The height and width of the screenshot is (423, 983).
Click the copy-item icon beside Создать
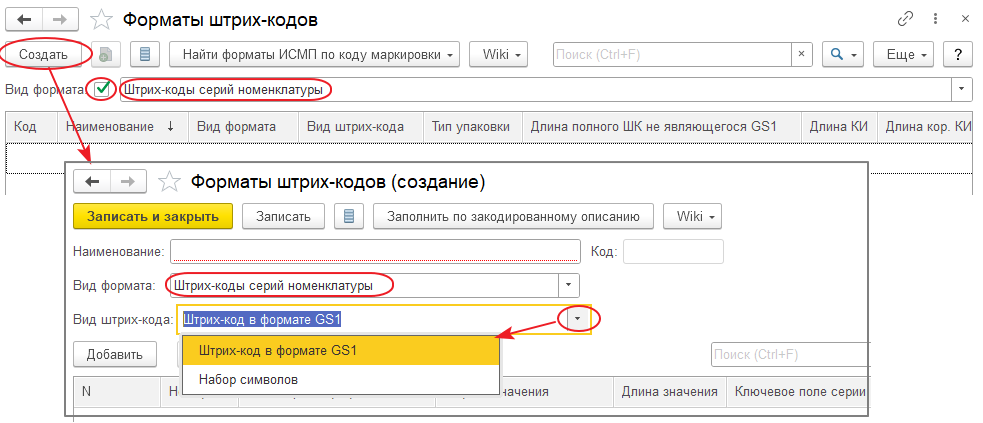click(x=108, y=54)
